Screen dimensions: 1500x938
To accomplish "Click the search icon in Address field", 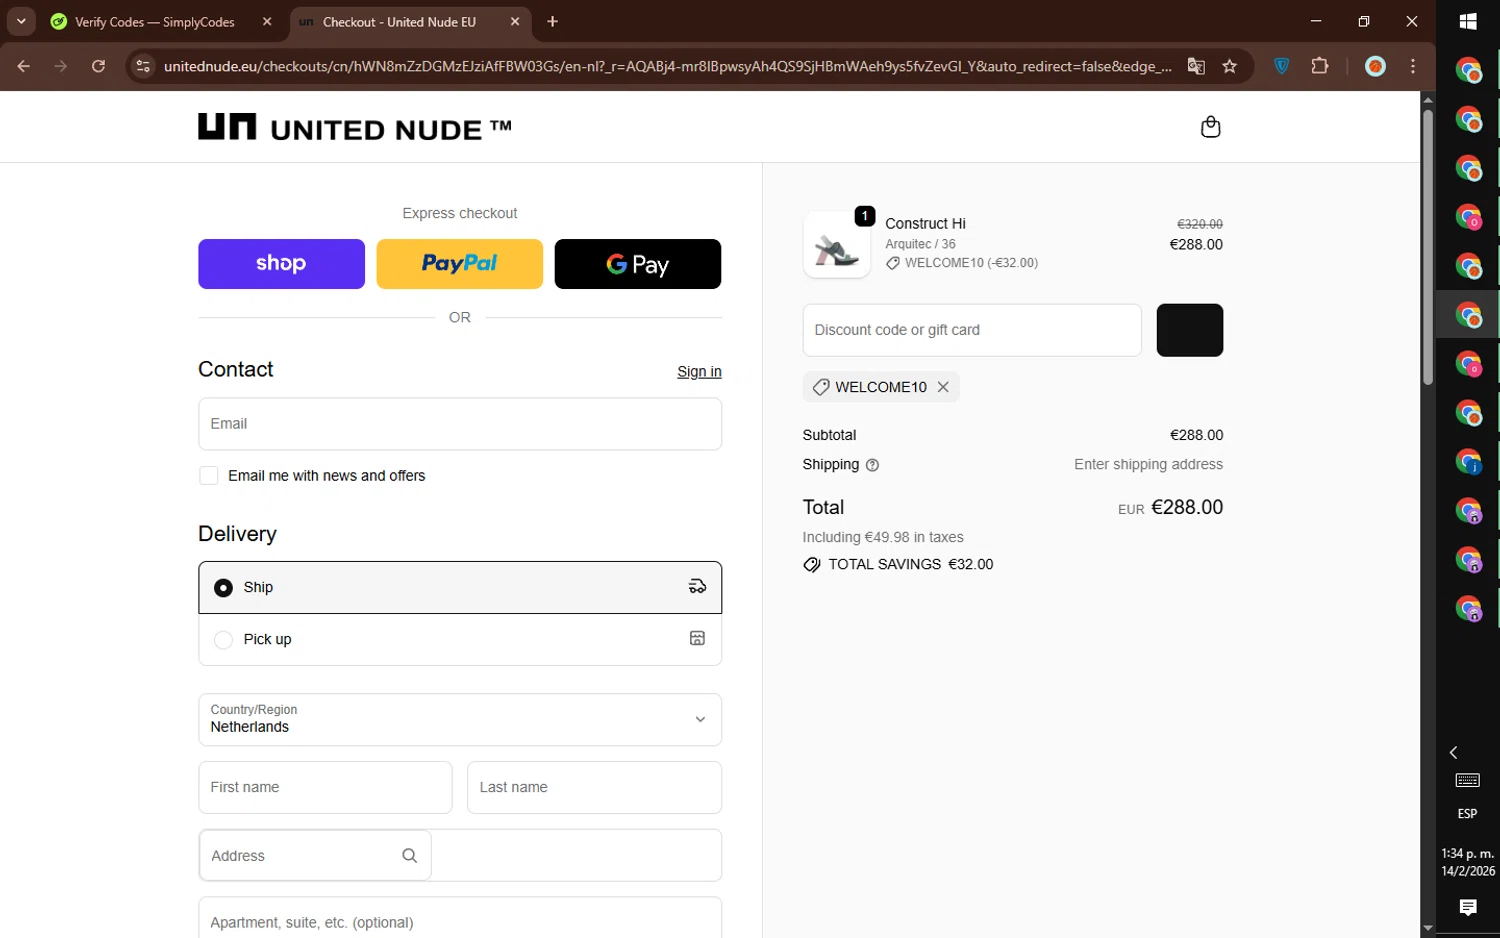I will [x=409, y=855].
